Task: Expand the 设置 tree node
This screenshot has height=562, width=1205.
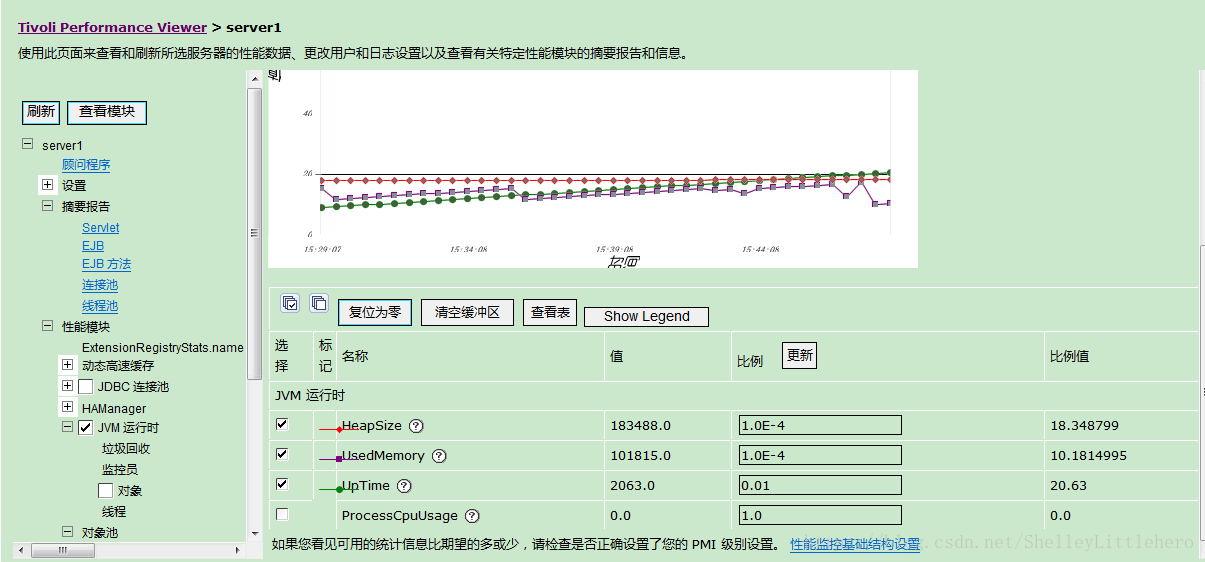Action: 47,185
